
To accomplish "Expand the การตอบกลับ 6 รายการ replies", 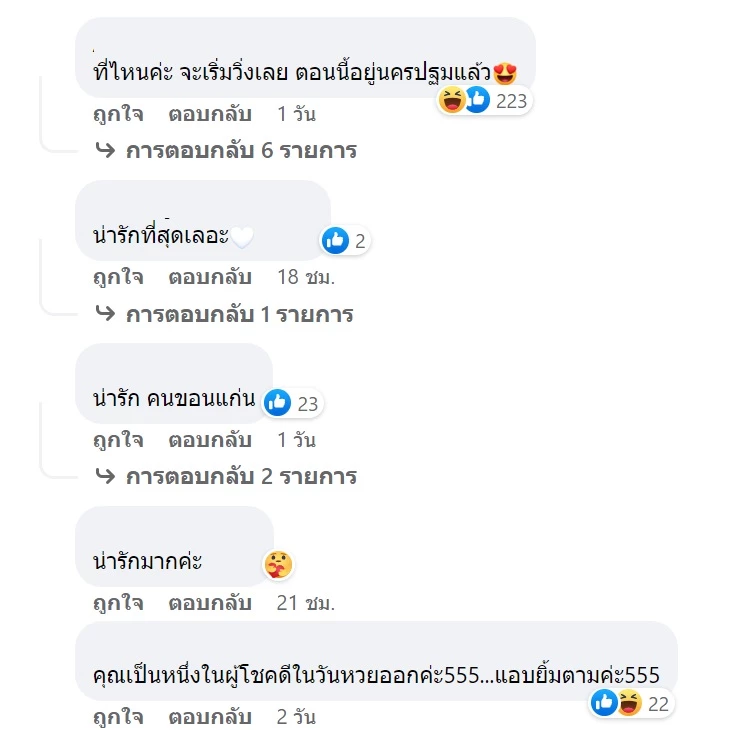I will pyautogui.click(x=241, y=151).
